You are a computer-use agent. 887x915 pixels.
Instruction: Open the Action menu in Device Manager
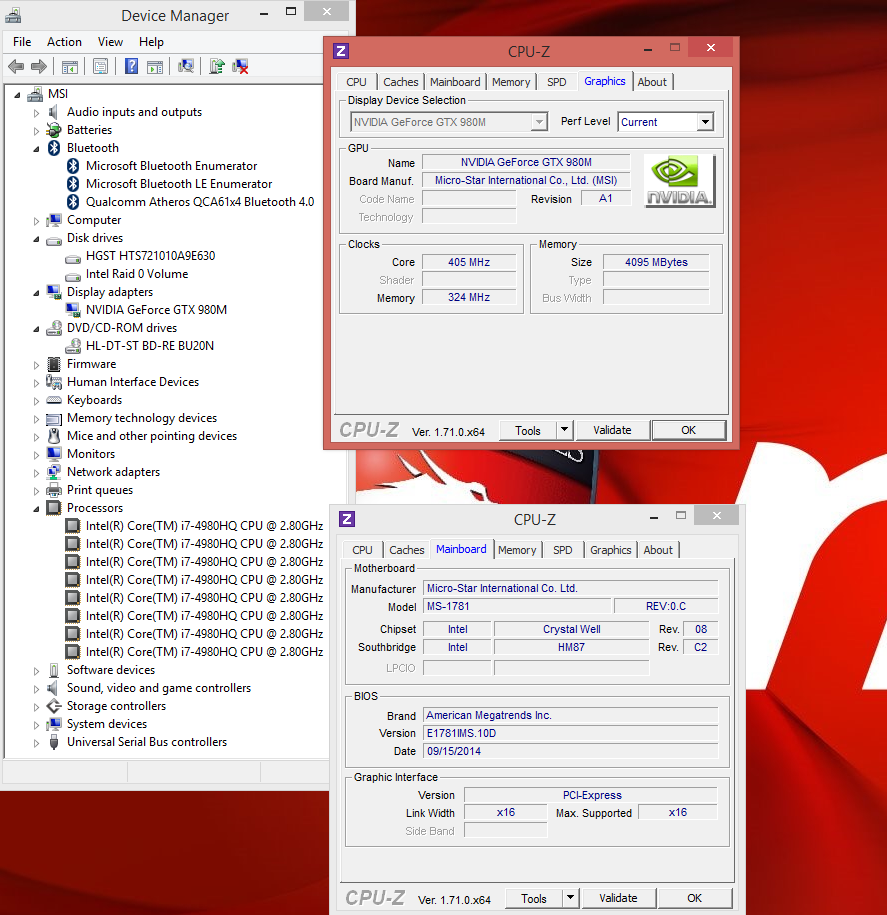point(64,42)
